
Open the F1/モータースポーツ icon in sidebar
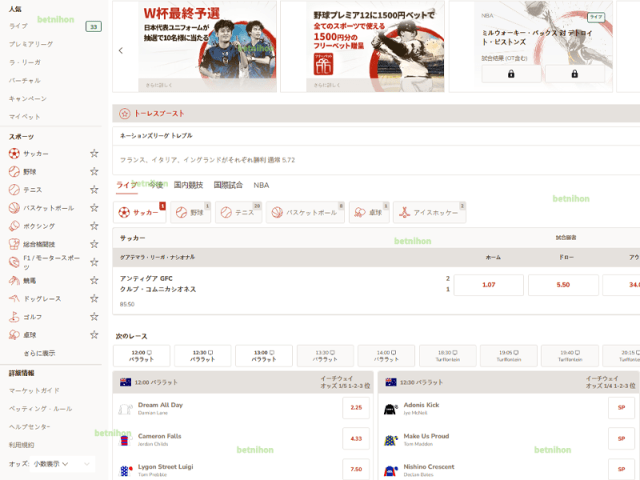14,262
